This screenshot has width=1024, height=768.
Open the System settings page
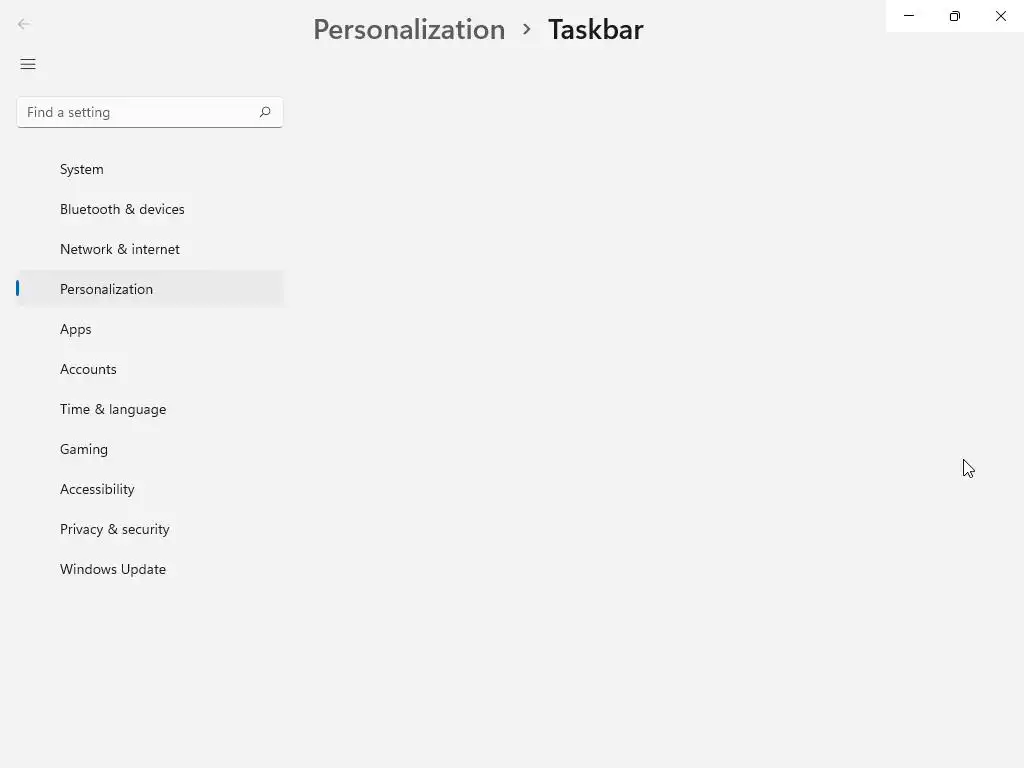point(82,169)
